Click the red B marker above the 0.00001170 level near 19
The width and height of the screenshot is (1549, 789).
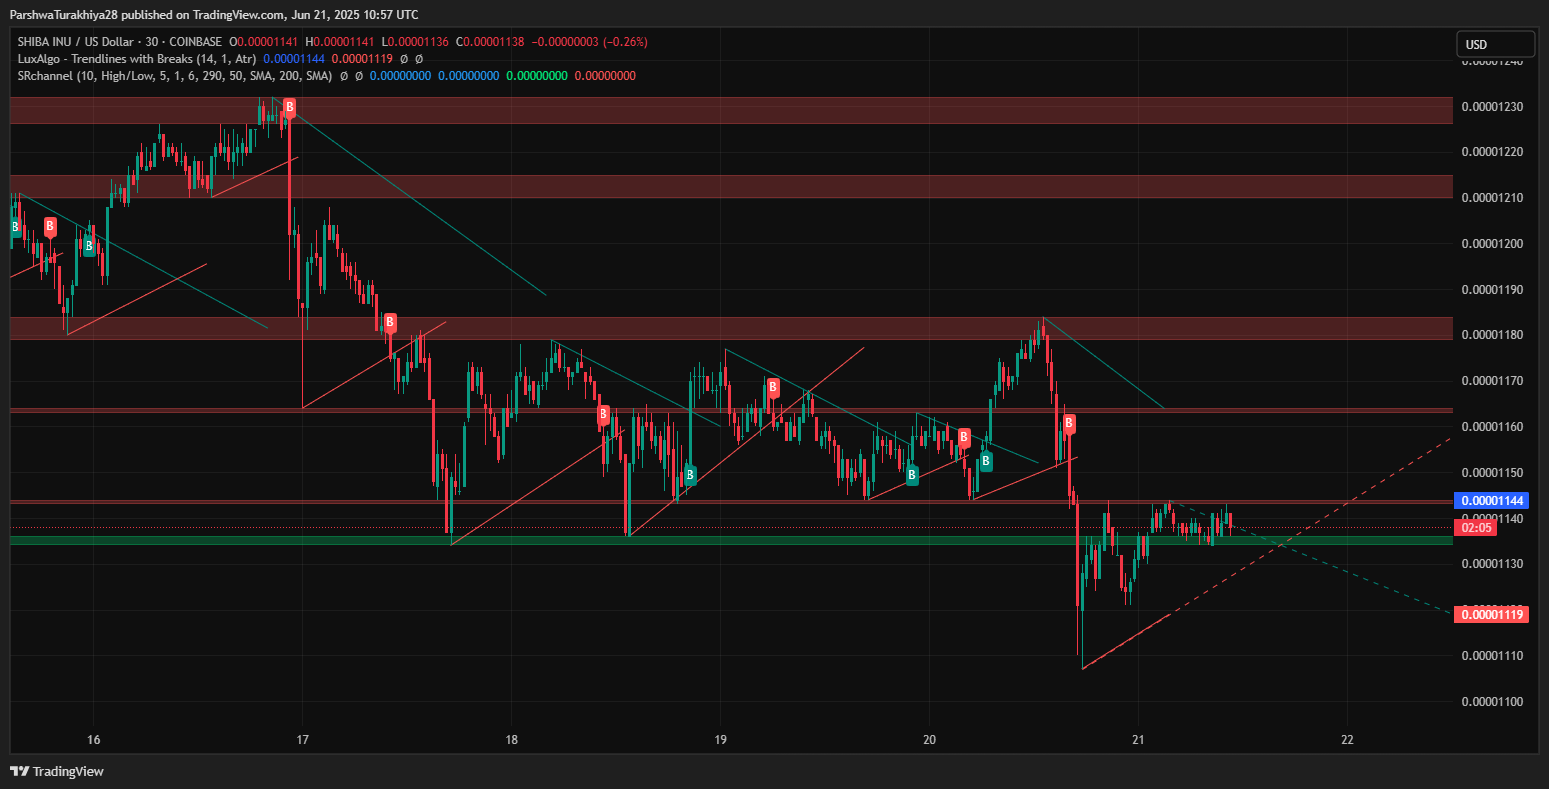click(x=773, y=385)
